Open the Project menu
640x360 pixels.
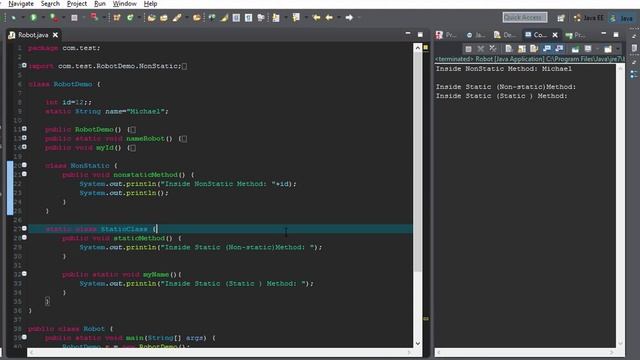[77, 4]
